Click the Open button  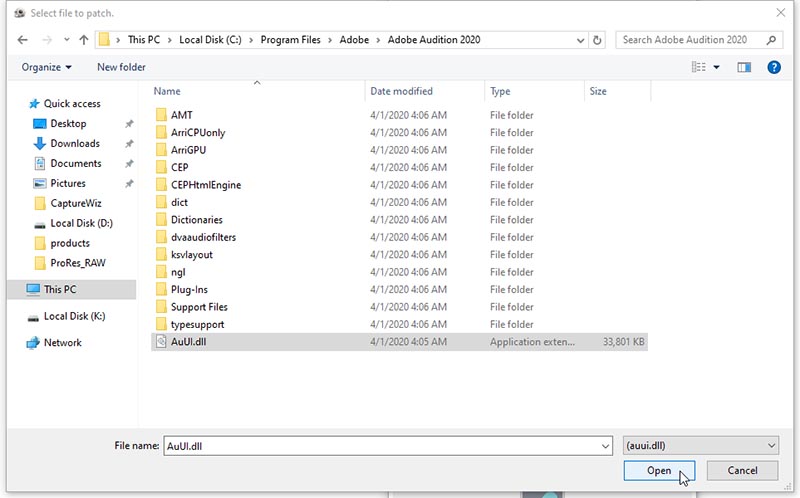659,470
